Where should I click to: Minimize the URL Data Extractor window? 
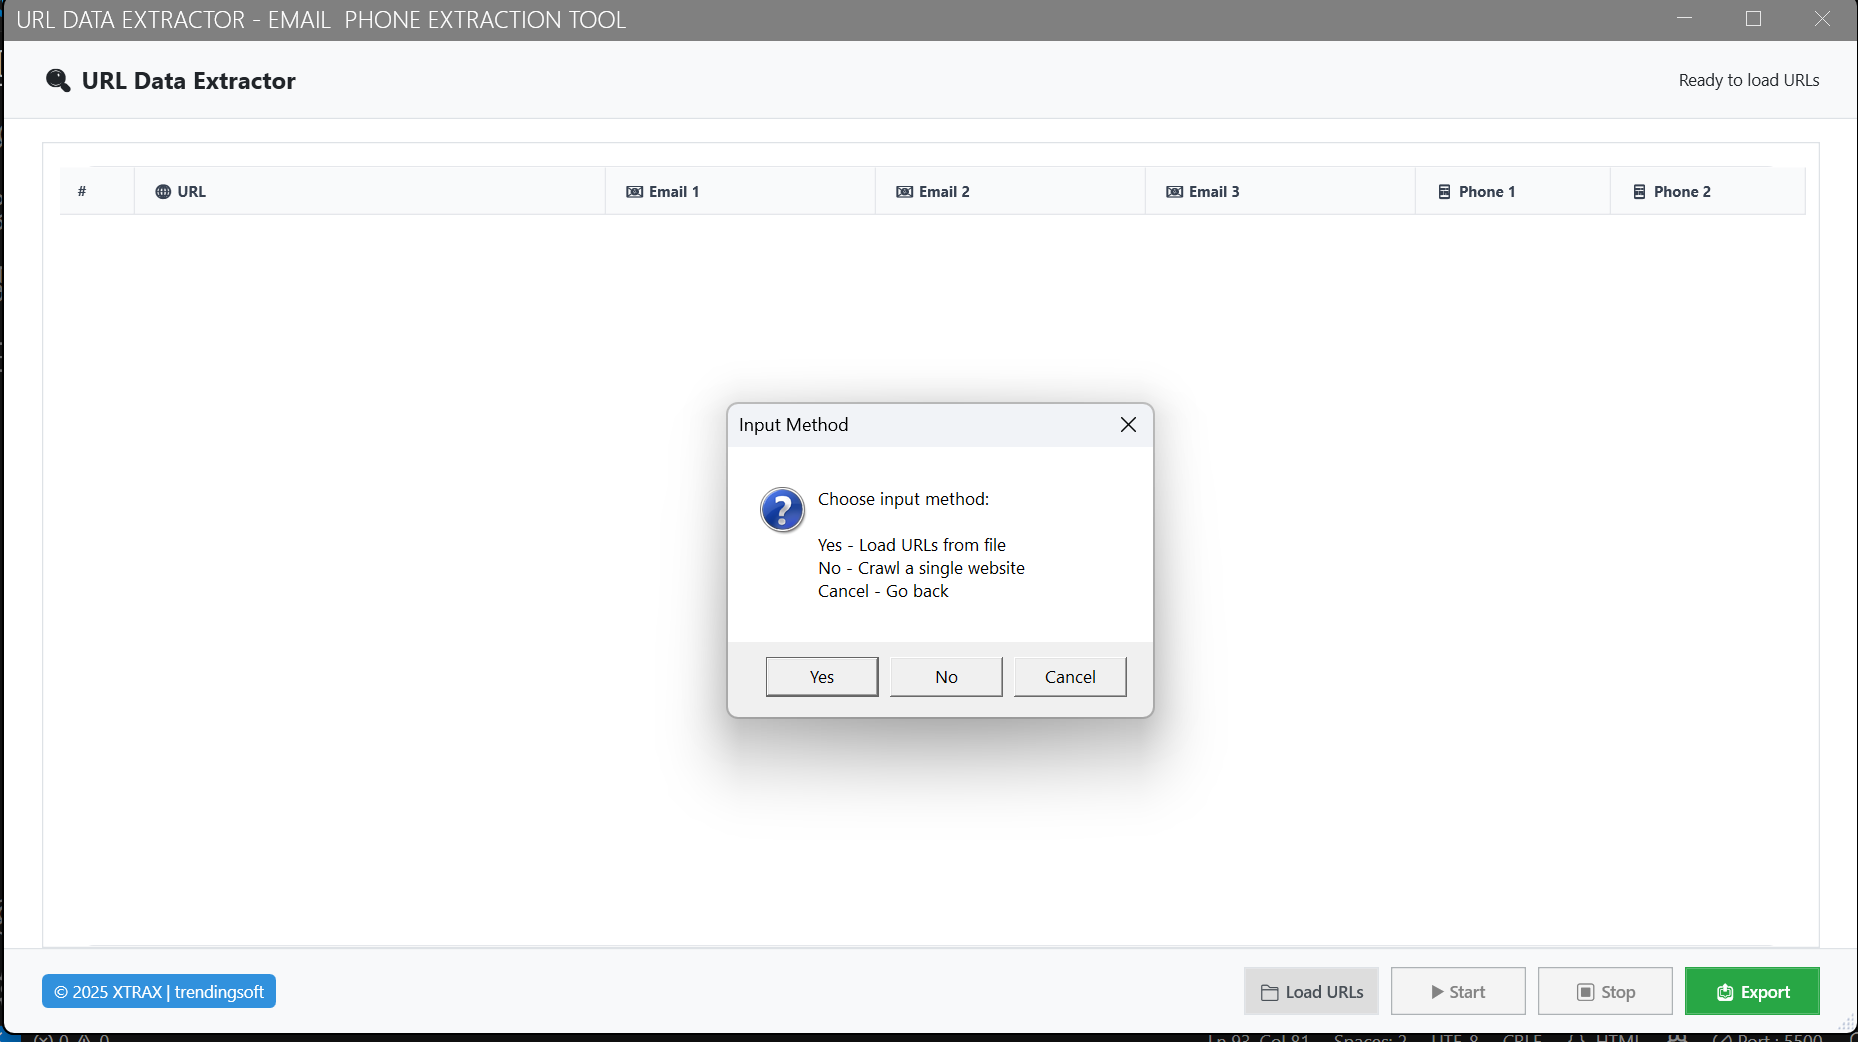[1685, 19]
